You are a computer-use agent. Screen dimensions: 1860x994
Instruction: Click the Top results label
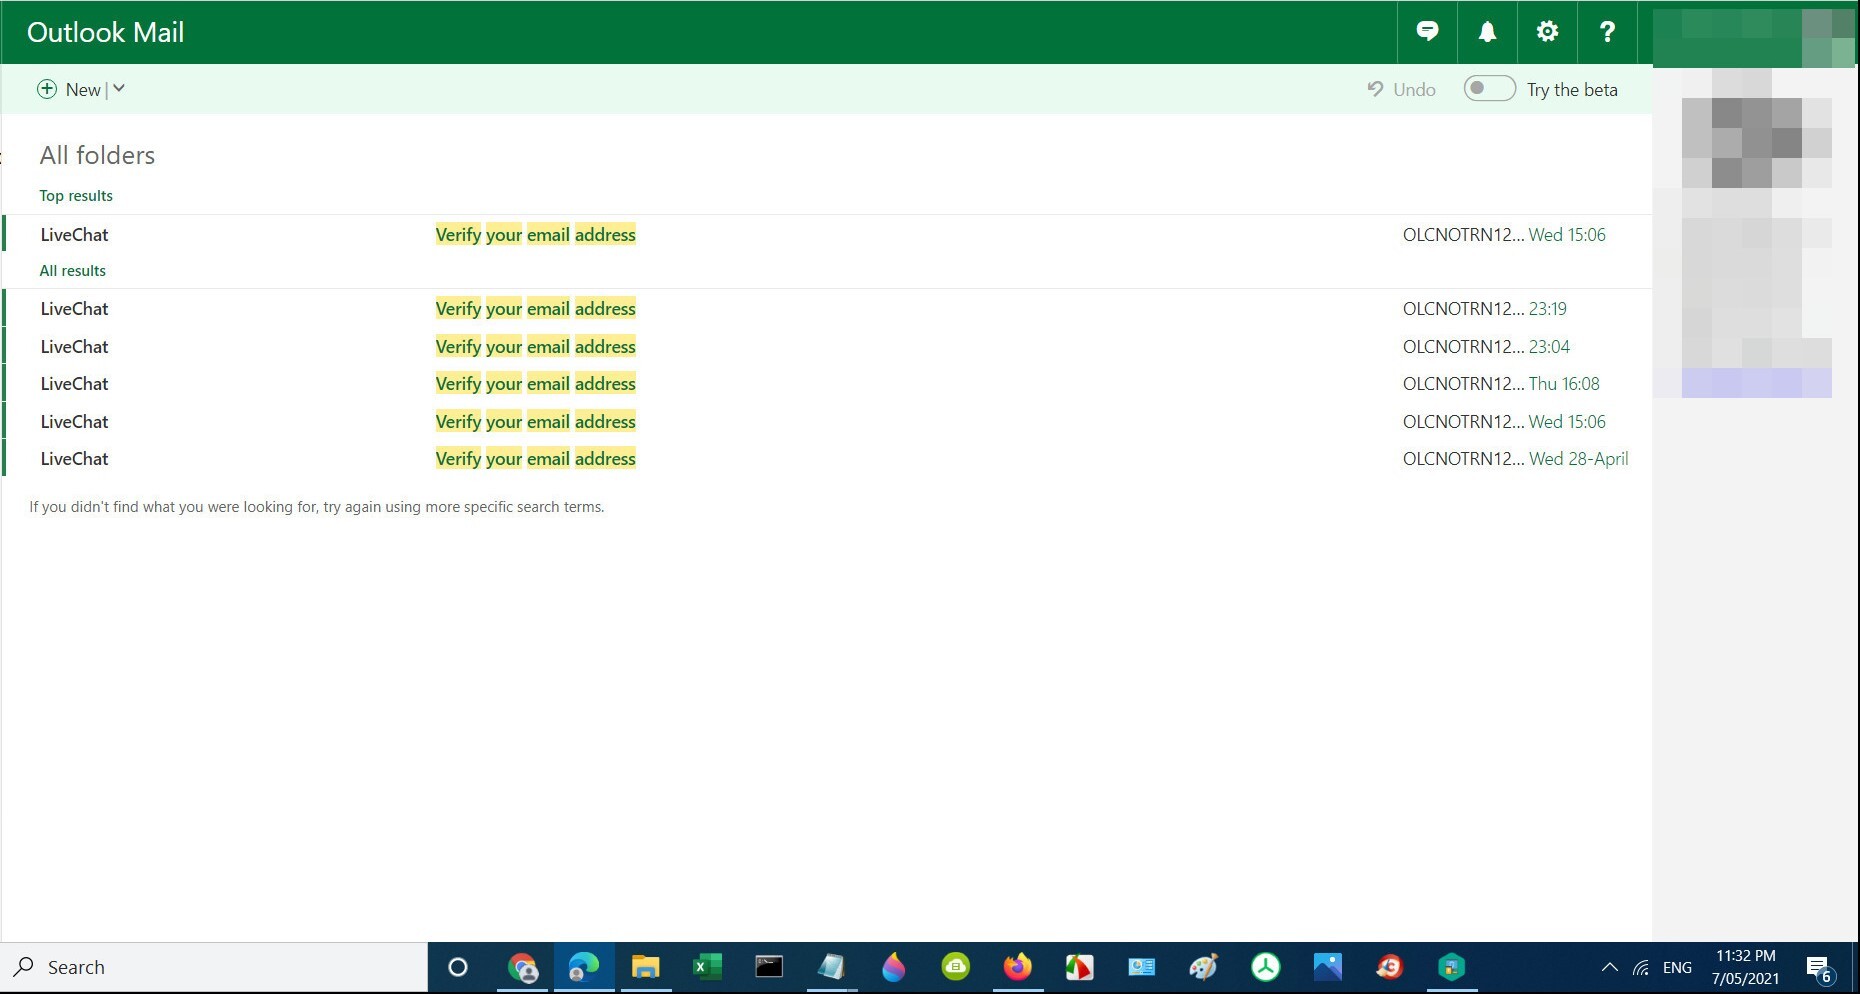click(x=76, y=196)
